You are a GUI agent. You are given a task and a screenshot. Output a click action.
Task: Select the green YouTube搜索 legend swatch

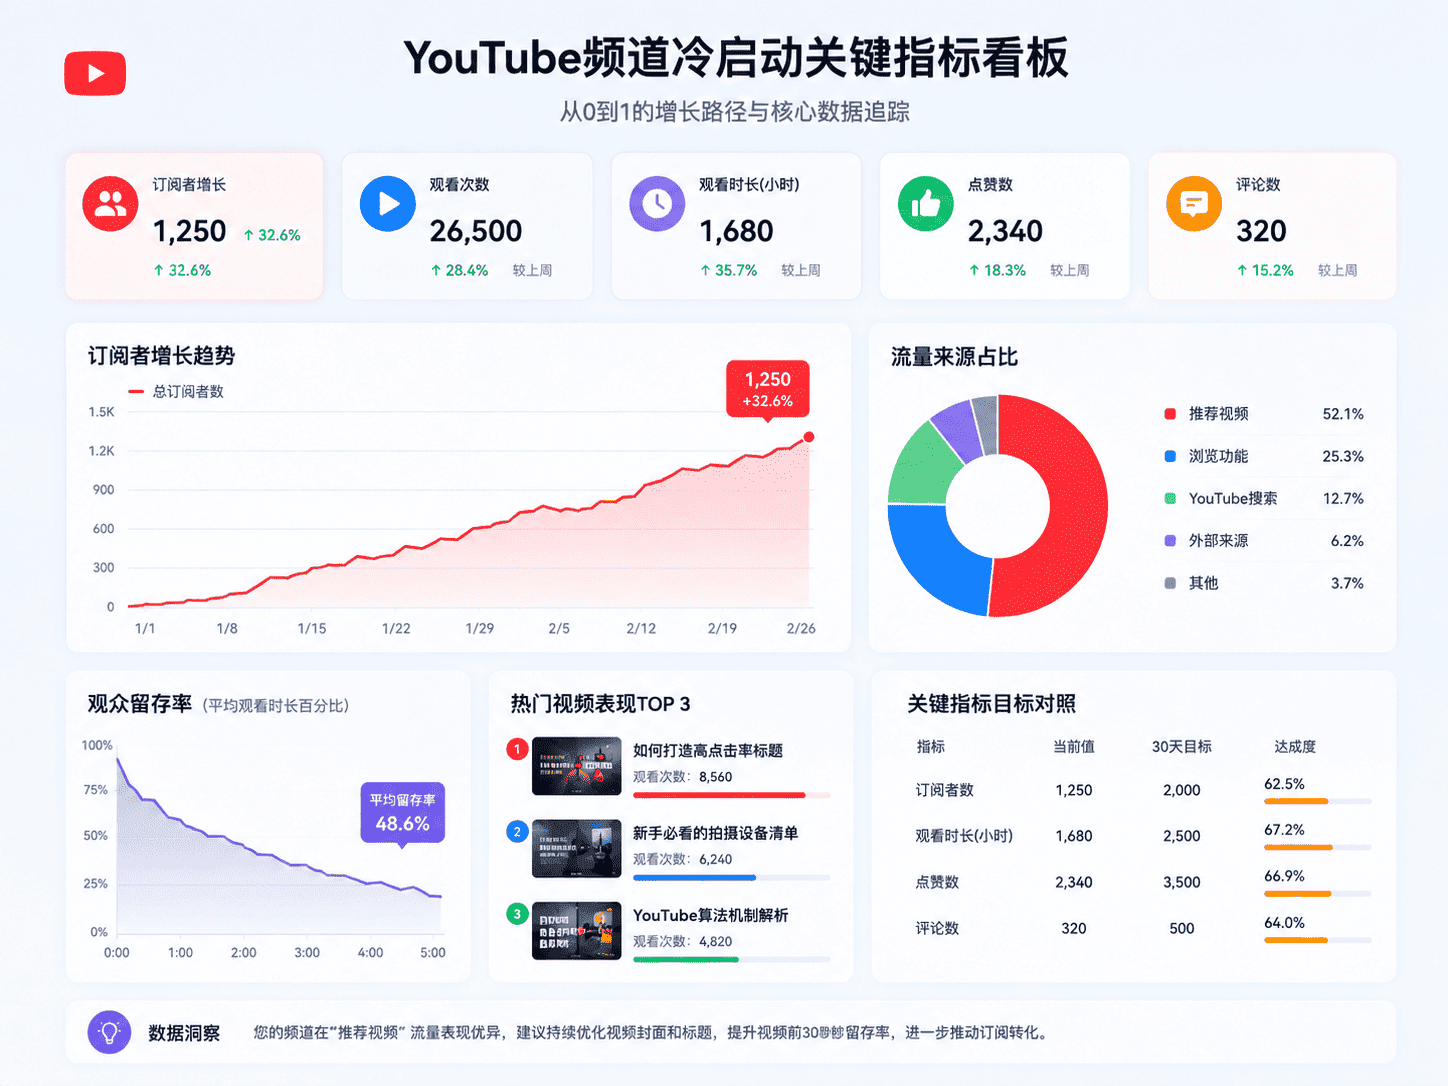pos(1170,498)
